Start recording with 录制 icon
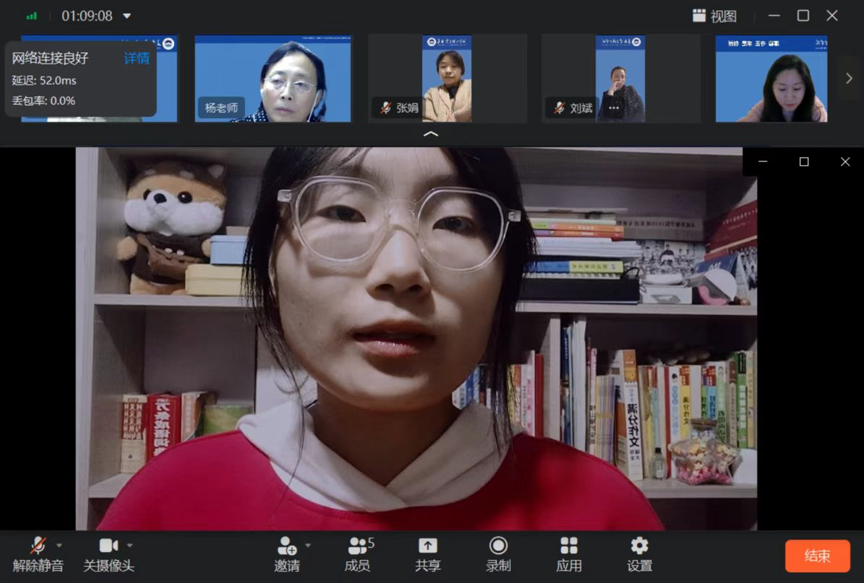Viewport: 864px width, 583px height. point(498,546)
